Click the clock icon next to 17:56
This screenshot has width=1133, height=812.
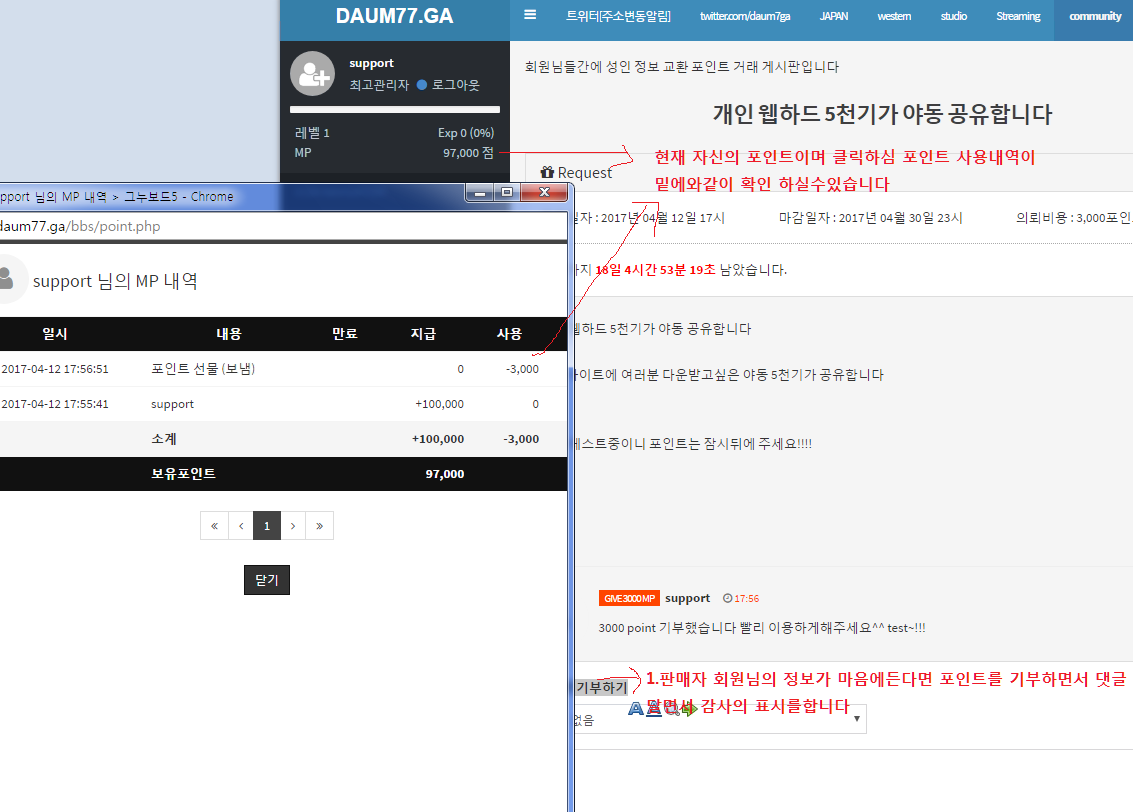[x=728, y=598]
